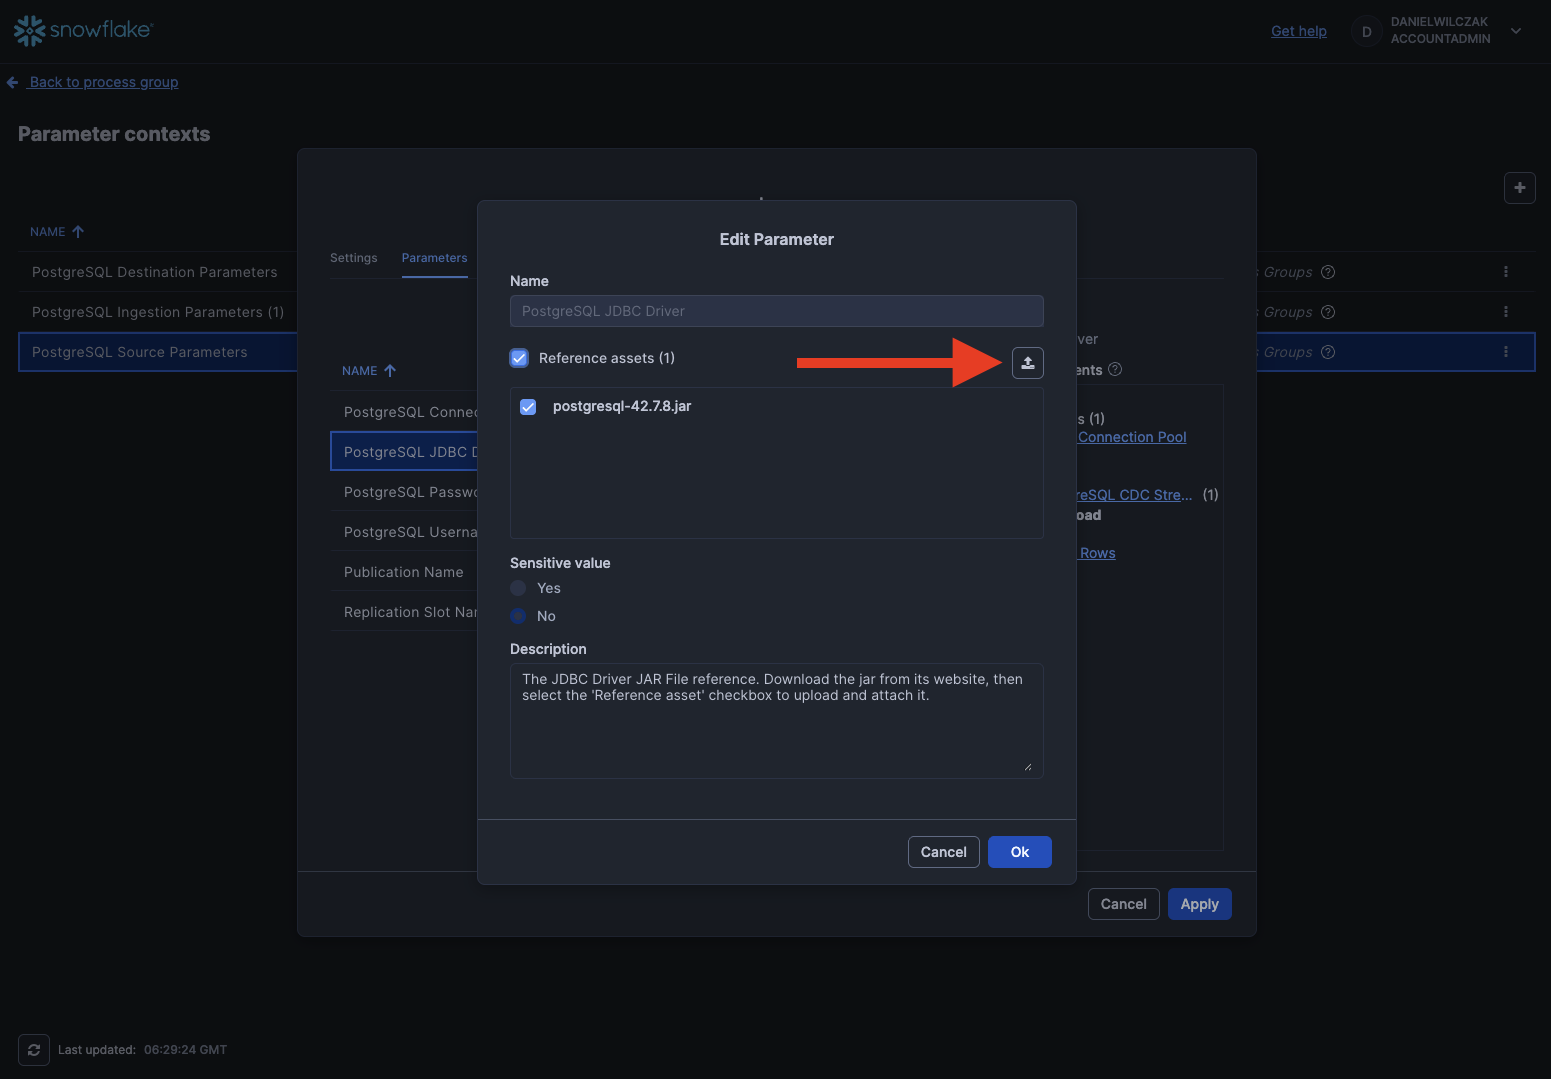Open the three-dot menu for PostgreSQL Source Parameters
This screenshot has width=1551, height=1079.
(x=1505, y=352)
